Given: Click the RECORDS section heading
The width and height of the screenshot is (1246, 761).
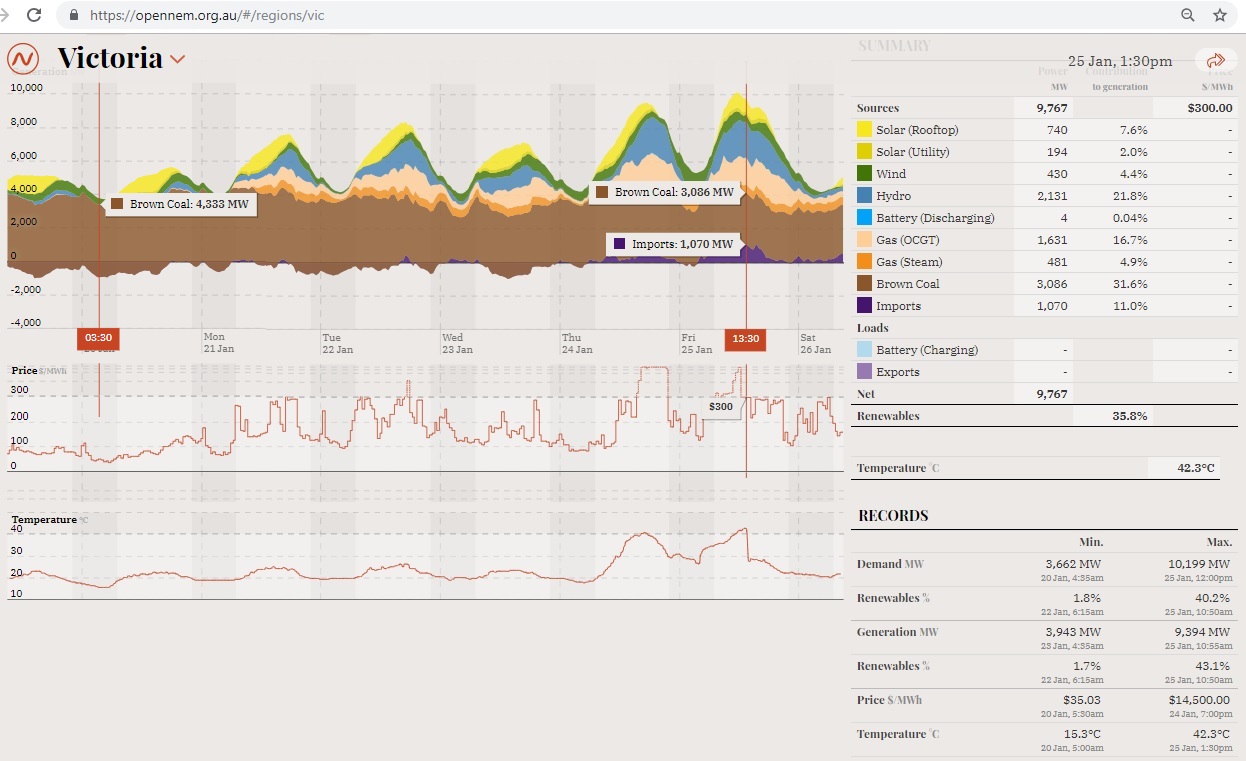Looking at the screenshot, I should [x=893, y=516].
